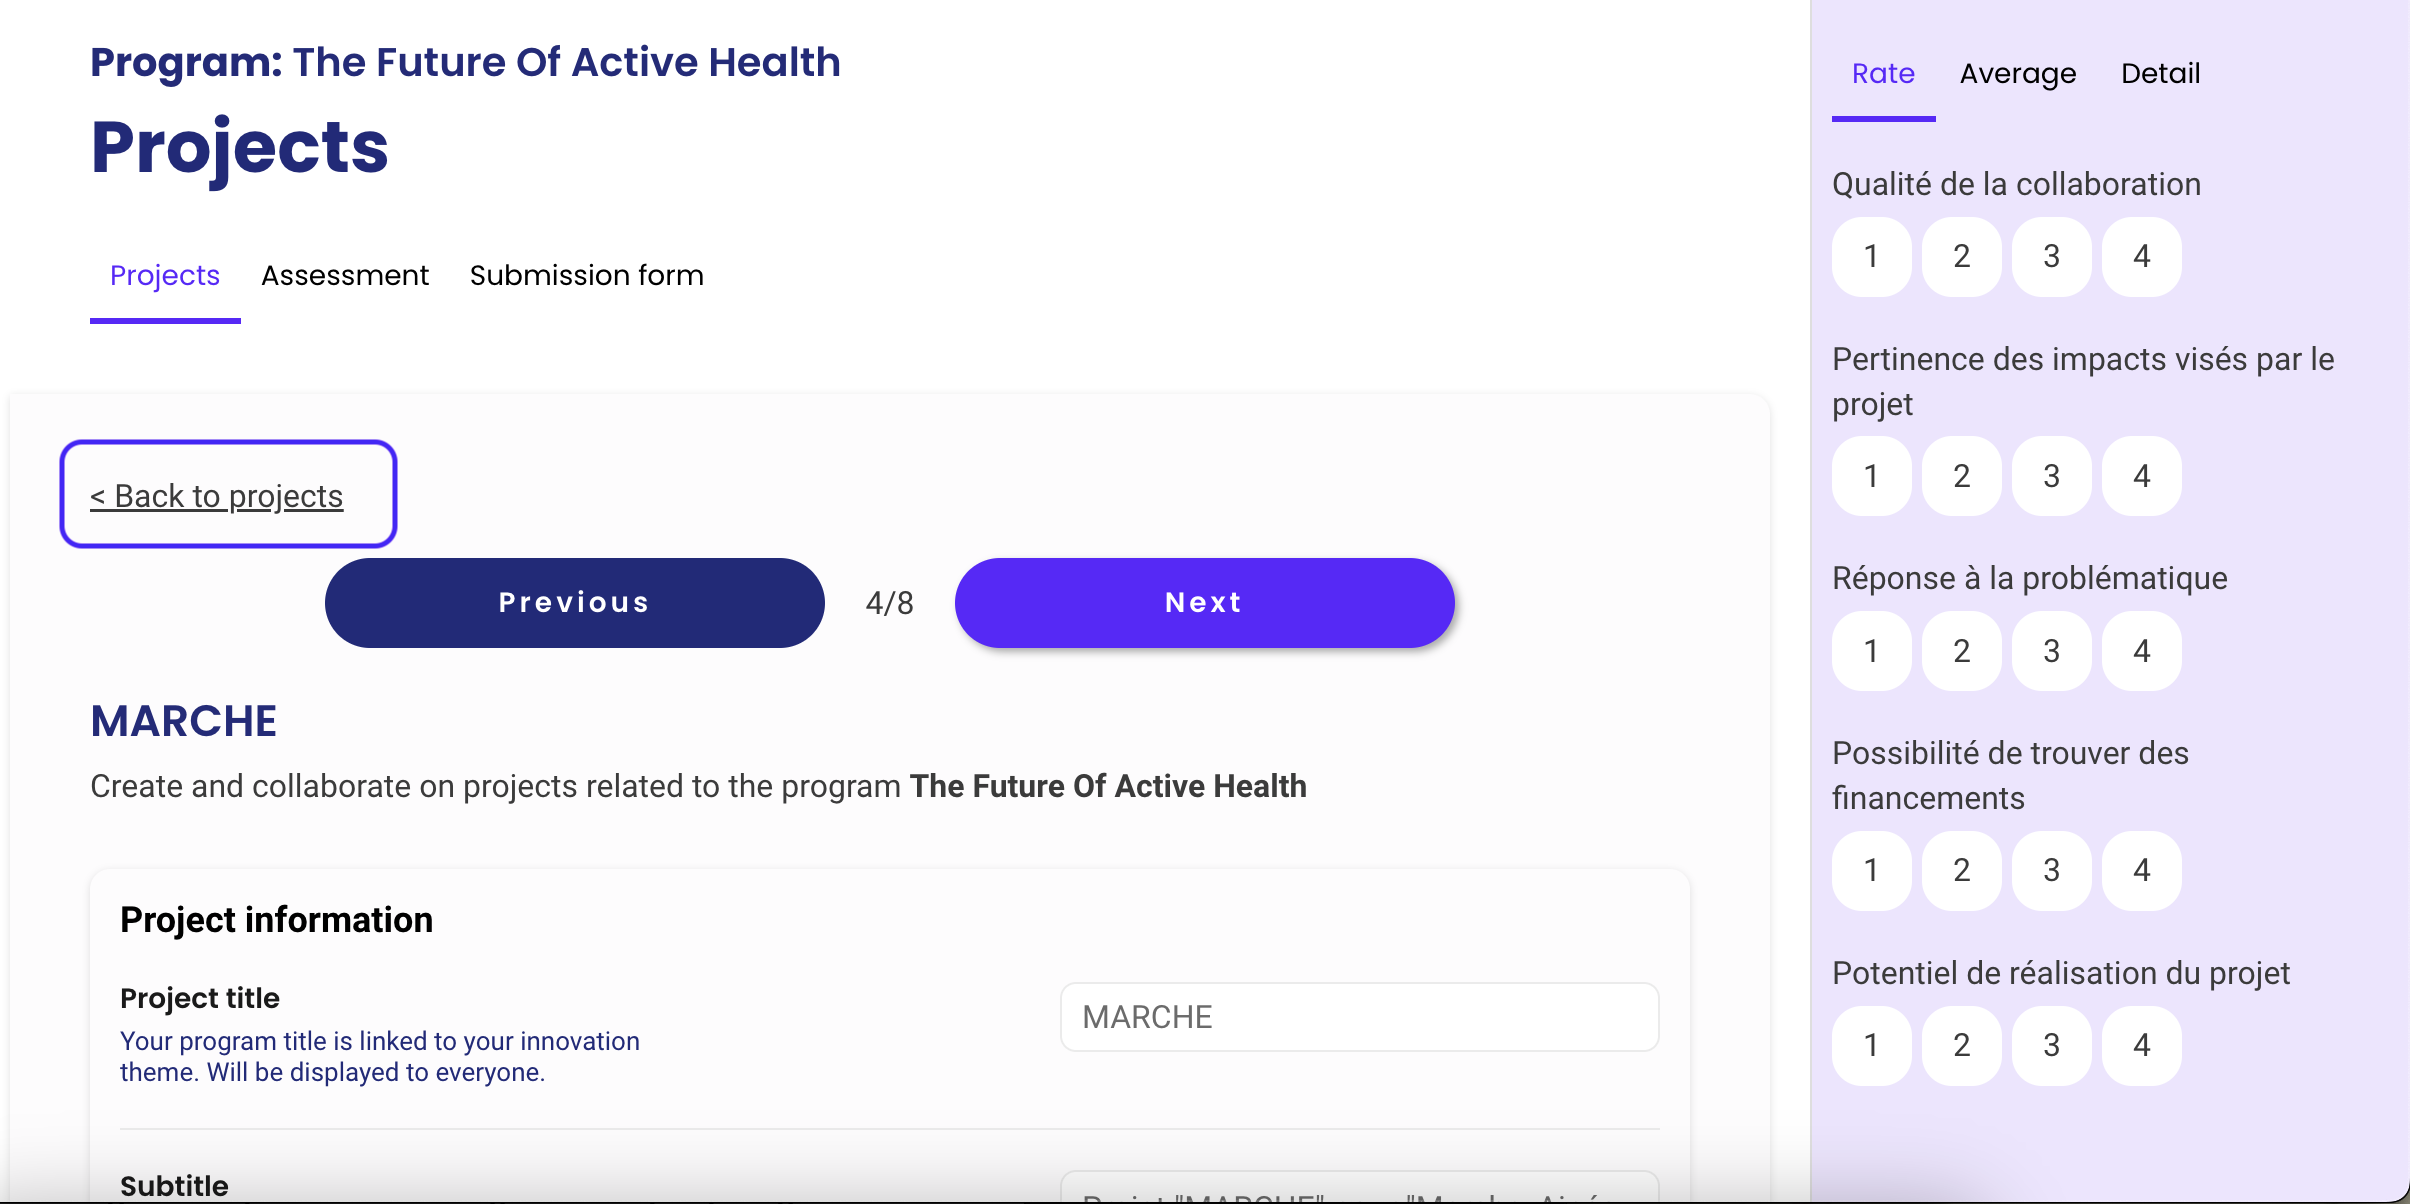Select 3 for Pertinence des impacts
The height and width of the screenshot is (1204, 2410).
[2051, 476]
